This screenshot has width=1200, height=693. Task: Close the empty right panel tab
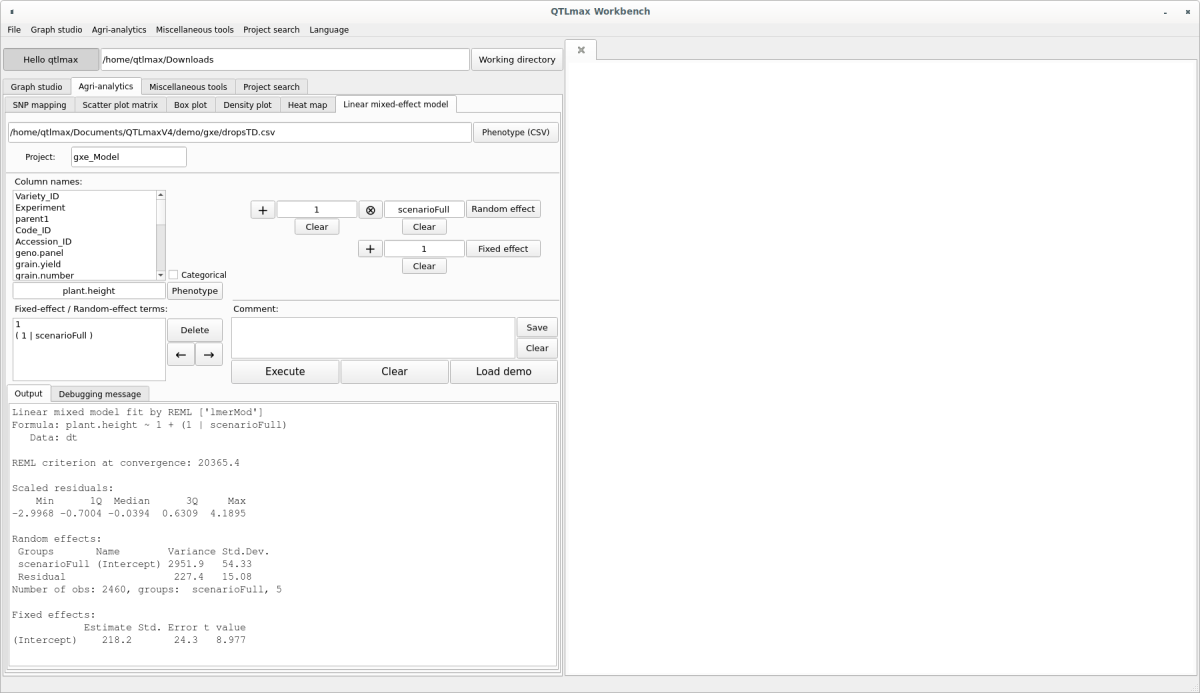pos(581,50)
